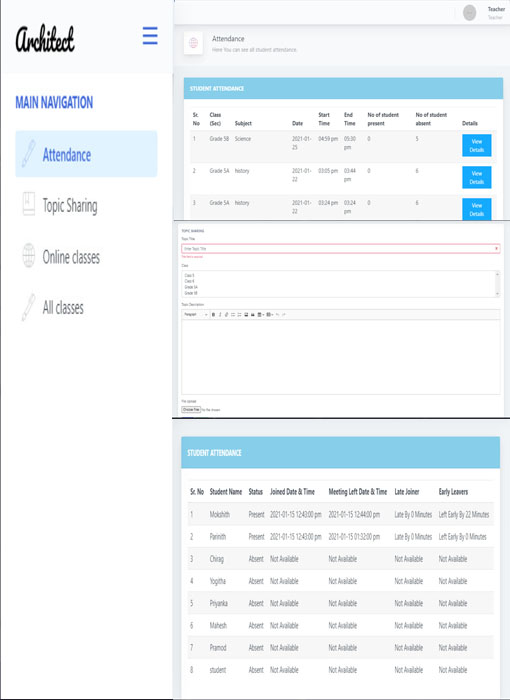Click the Early Leavers column header
Screen dimensions: 510x700
tap(453, 492)
